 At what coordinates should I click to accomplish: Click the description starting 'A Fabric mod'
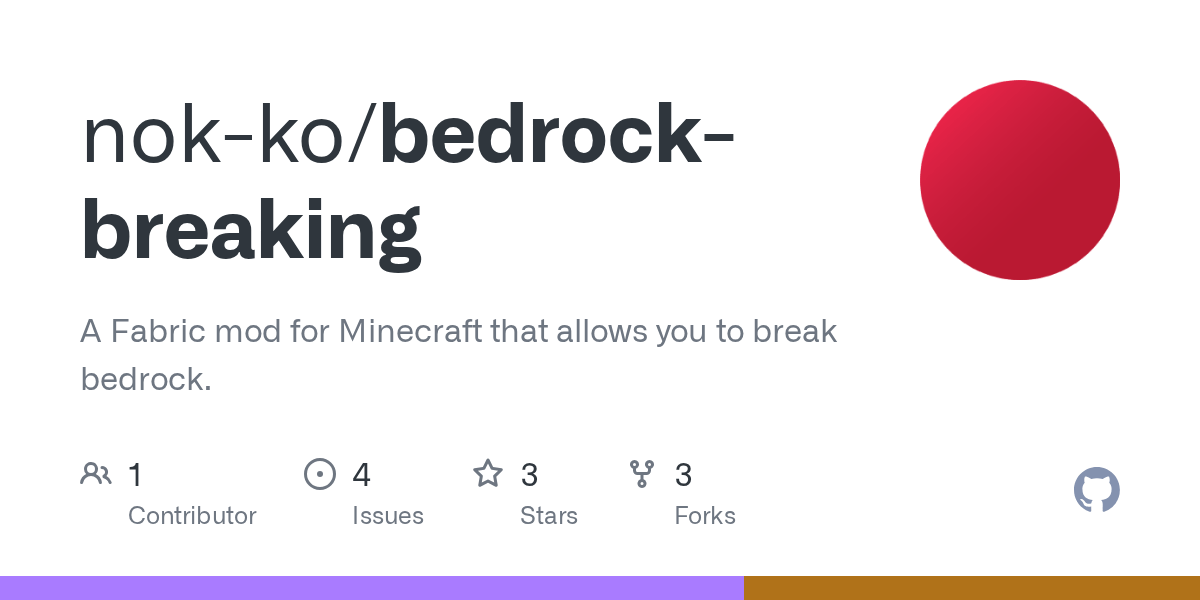[x=458, y=355]
